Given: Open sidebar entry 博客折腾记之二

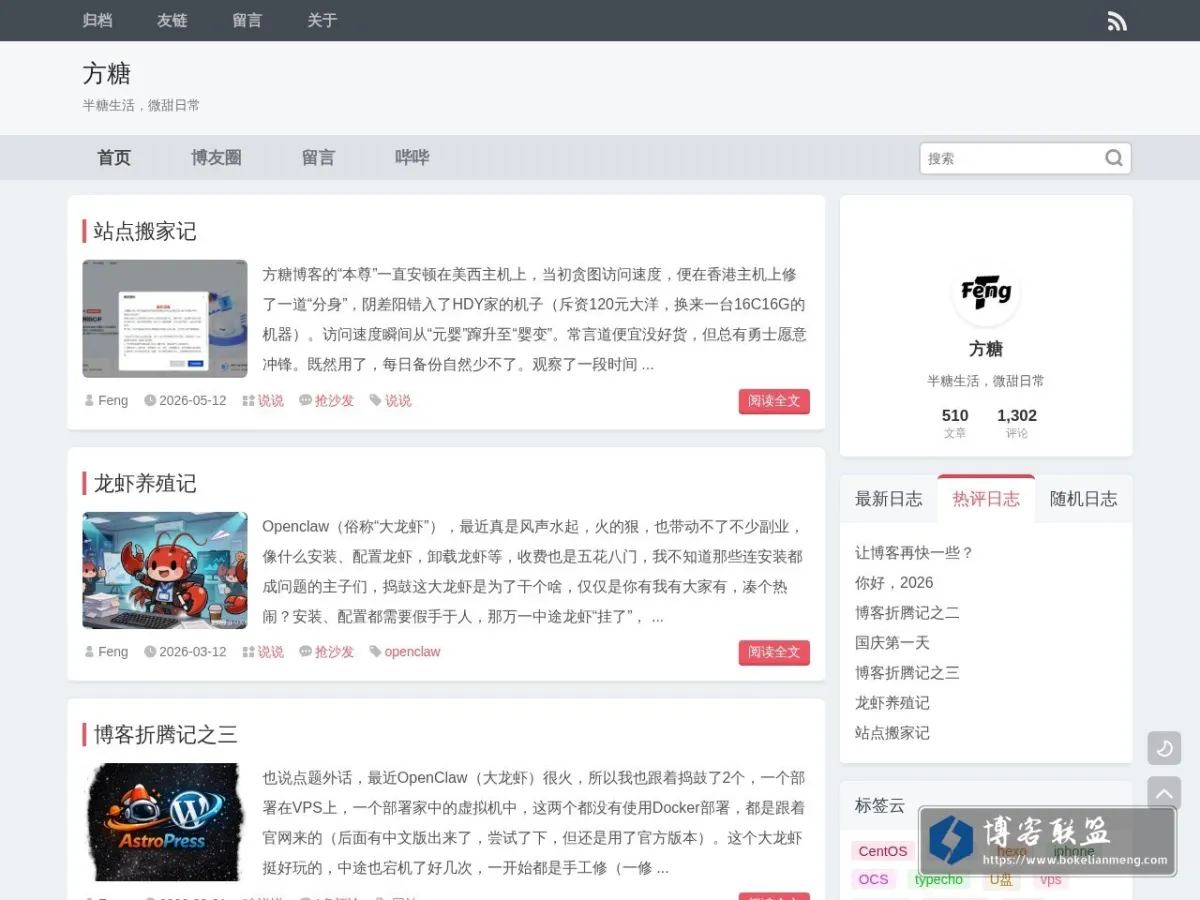Looking at the screenshot, I should (x=907, y=612).
